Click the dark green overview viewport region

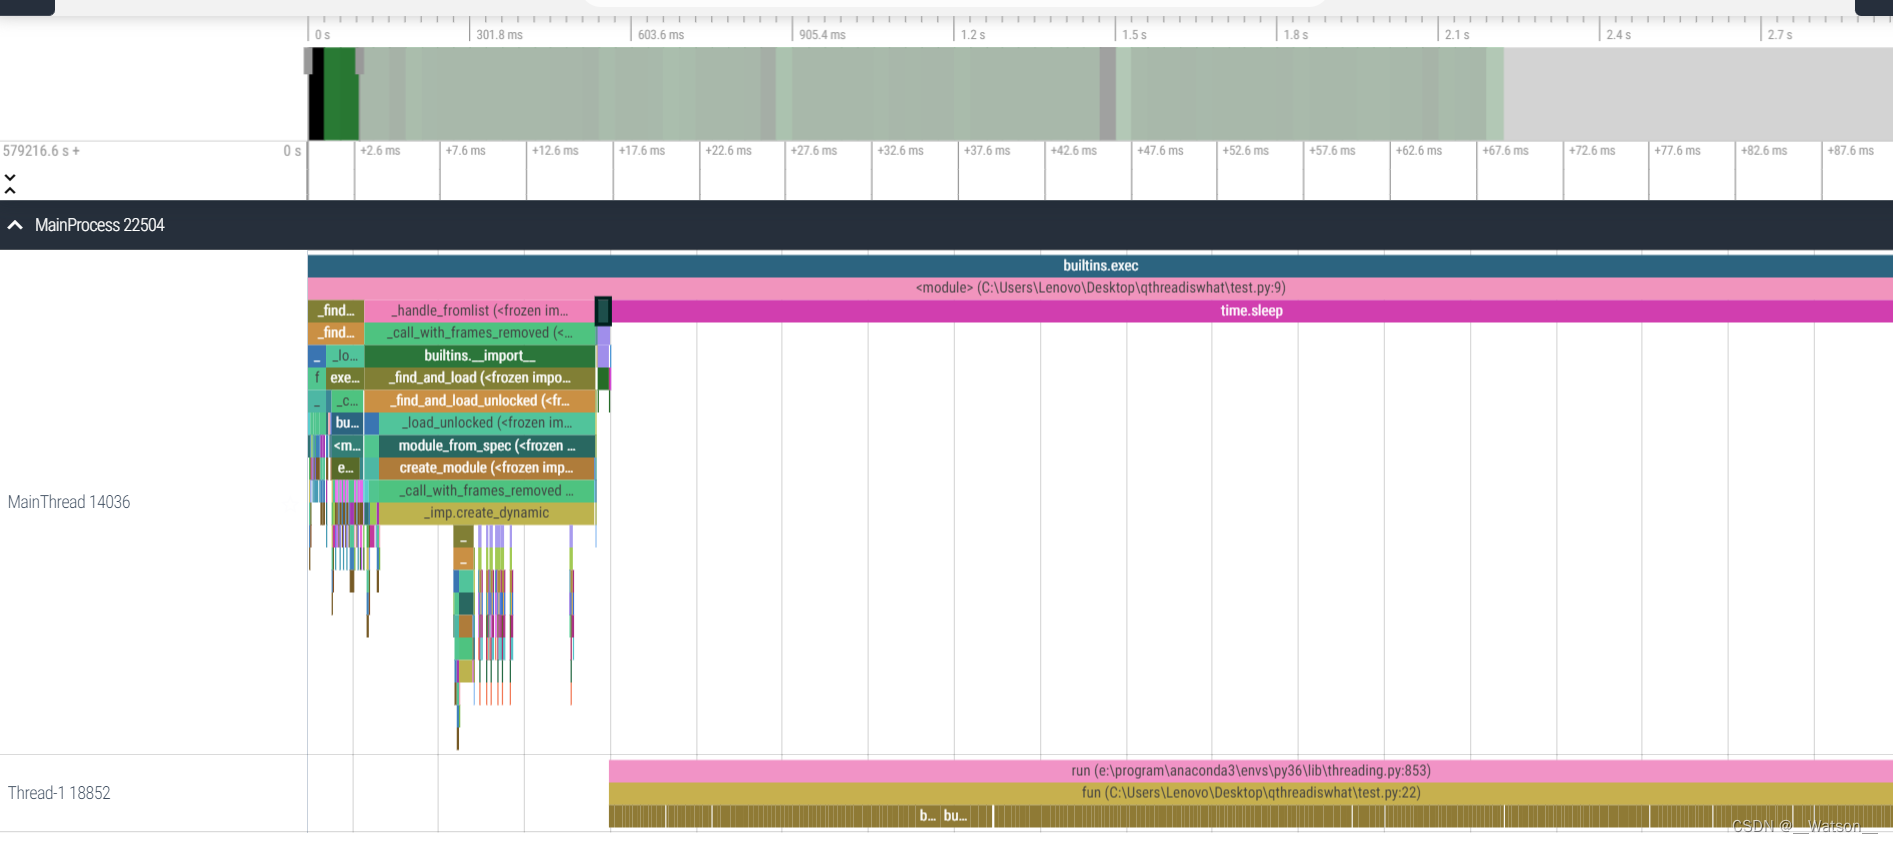click(x=341, y=94)
